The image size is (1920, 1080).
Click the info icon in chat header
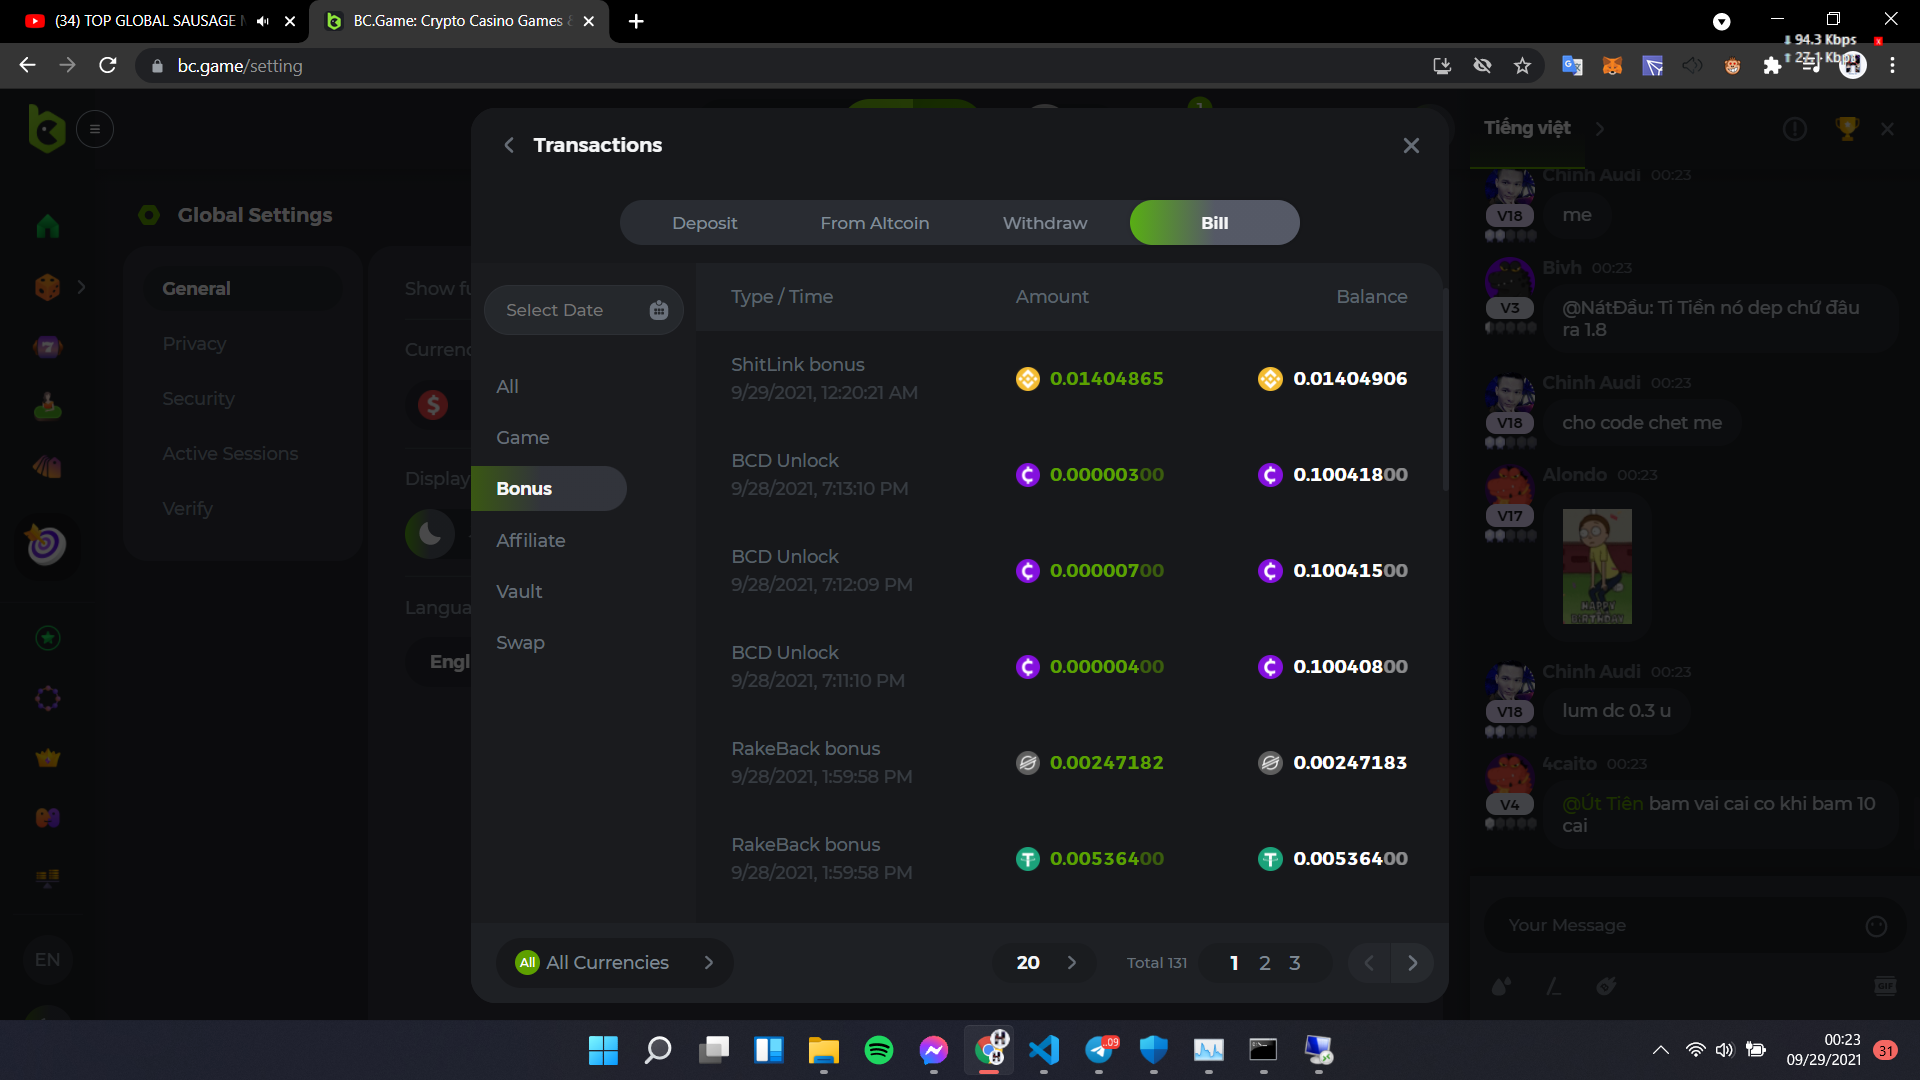pos(1795,128)
